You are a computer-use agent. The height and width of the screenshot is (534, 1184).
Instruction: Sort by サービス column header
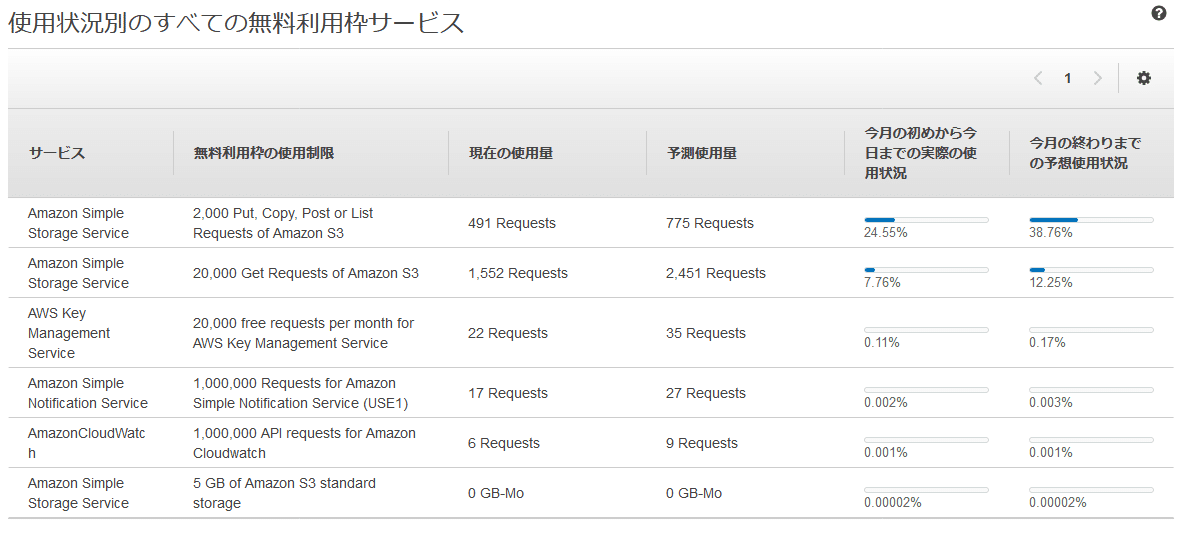click(57, 153)
